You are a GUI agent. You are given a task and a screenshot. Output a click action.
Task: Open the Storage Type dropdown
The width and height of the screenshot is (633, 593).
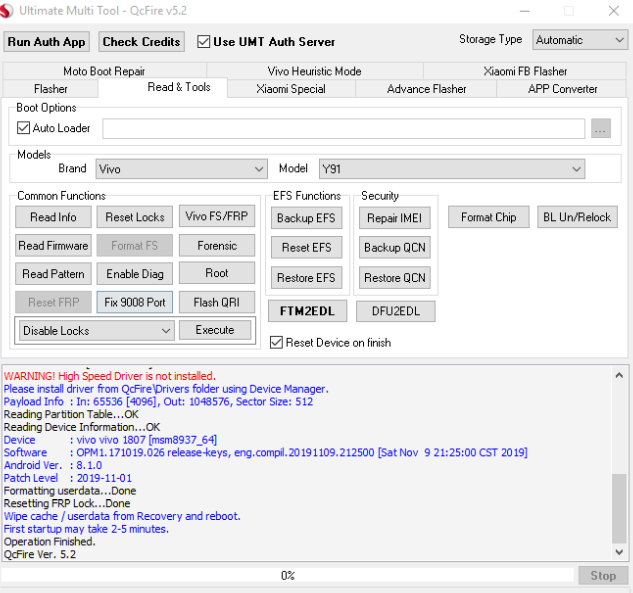click(580, 40)
